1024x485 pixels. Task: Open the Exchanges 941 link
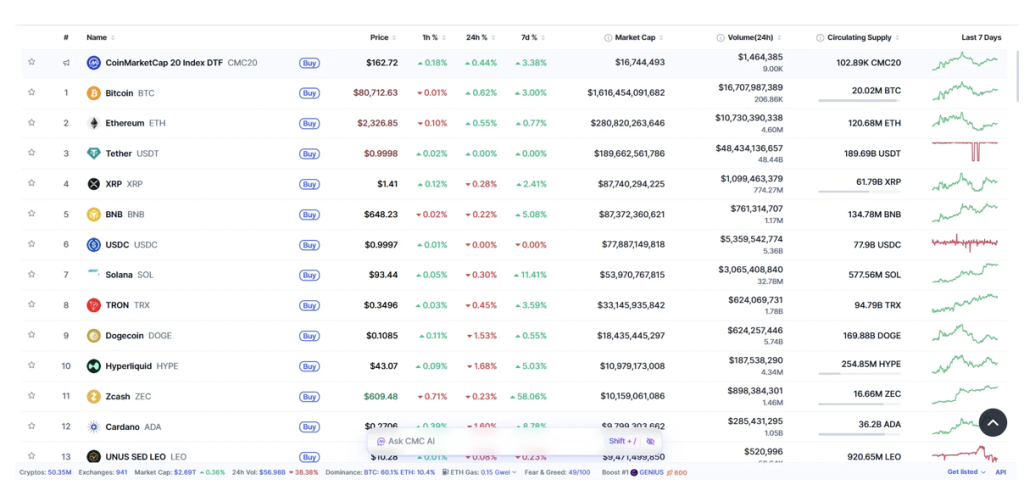pos(103,472)
